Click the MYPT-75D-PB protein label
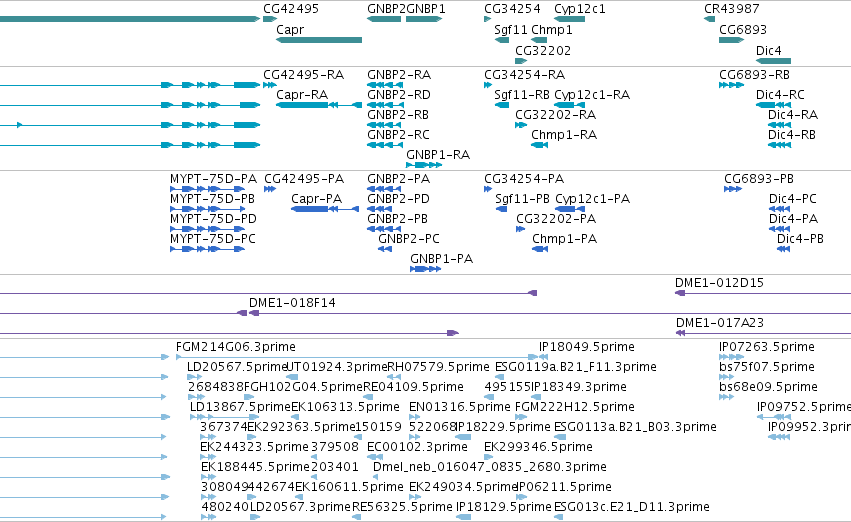This screenshot has height=522, width=851. pos(212,199)
